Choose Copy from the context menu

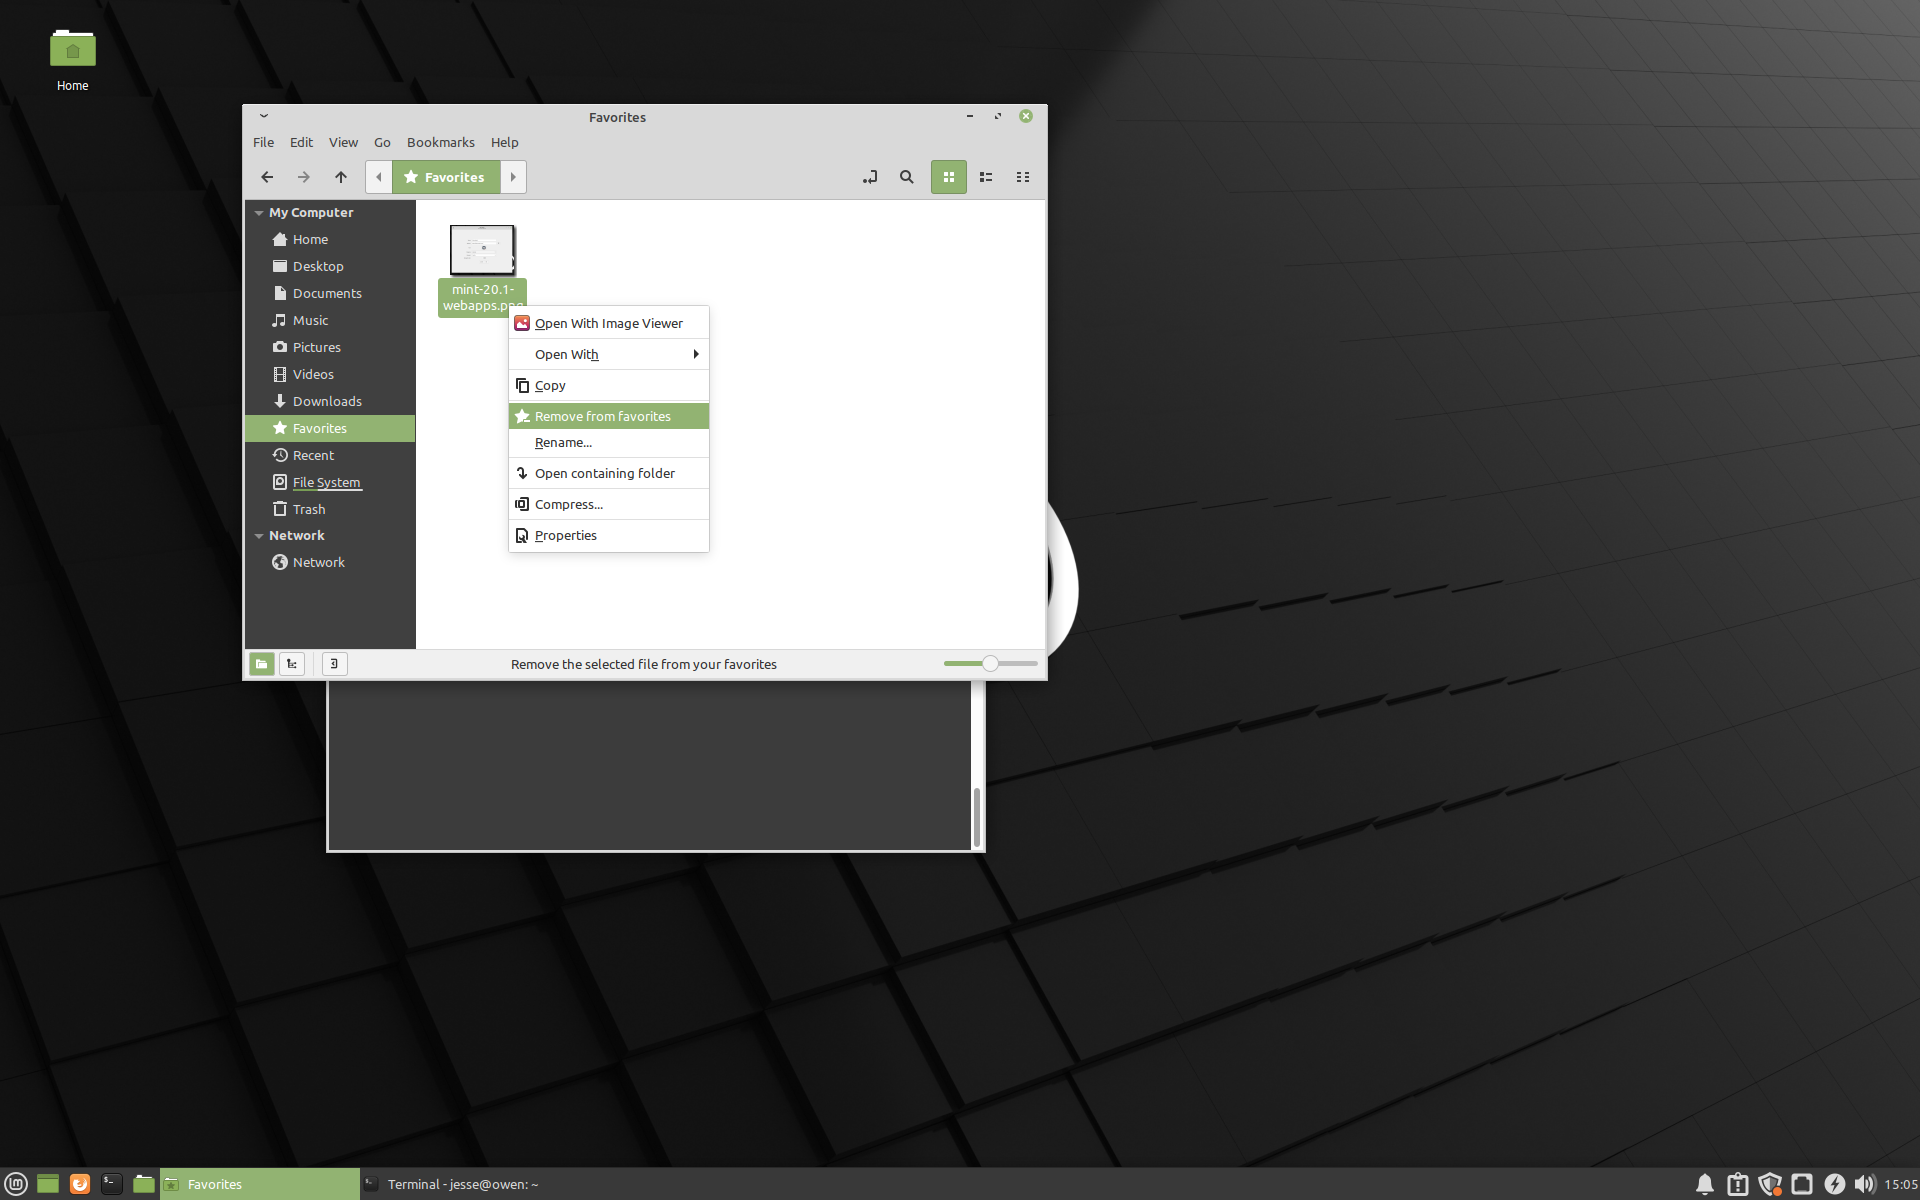click(609, 385)
